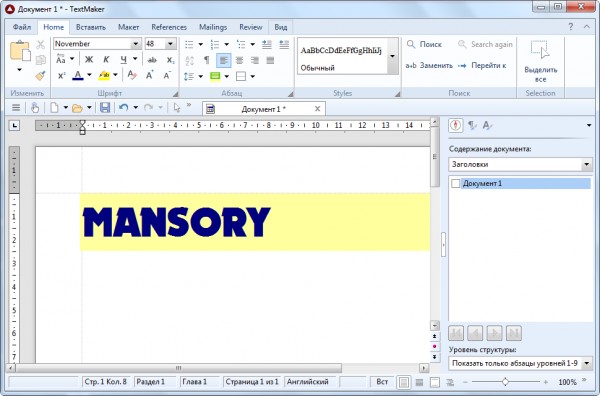Click the zoom slider handle
The image size is (600, 396).
coord(505,382)
